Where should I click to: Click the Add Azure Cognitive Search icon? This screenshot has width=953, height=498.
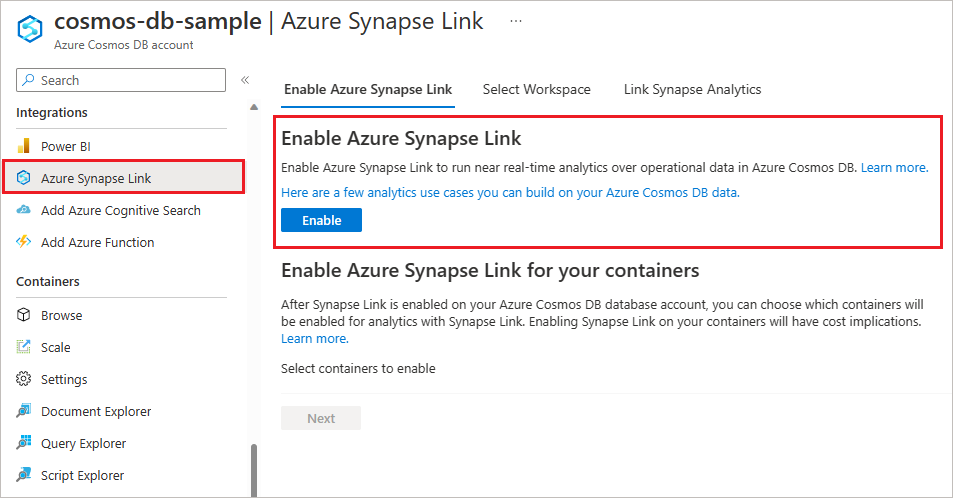coord(24,210)
